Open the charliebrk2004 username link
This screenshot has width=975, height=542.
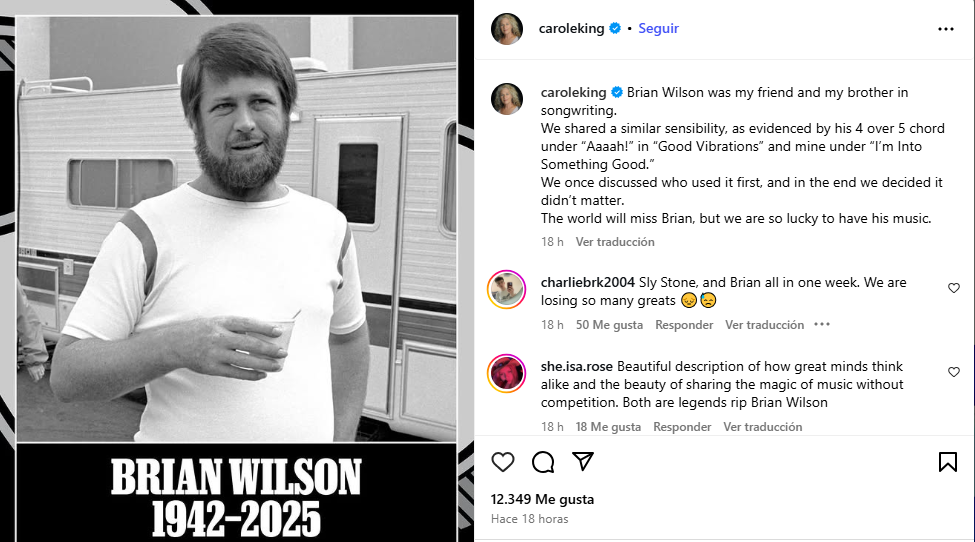[x=588, y=282]
